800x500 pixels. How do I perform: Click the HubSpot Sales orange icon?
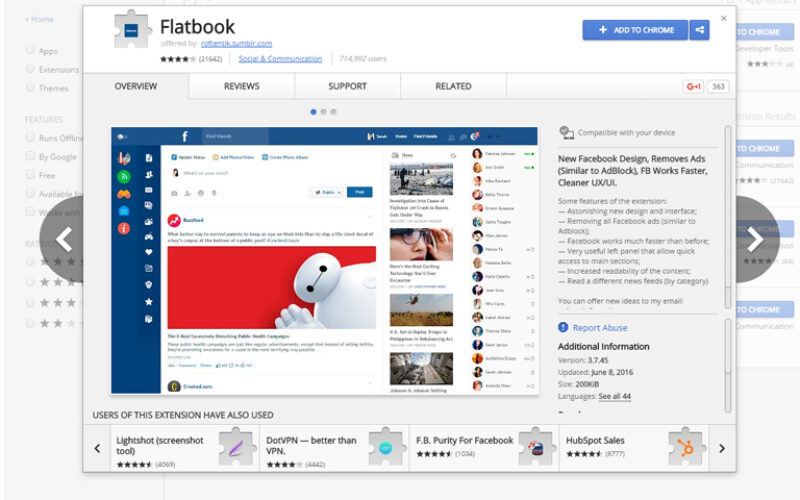[688, 448]
